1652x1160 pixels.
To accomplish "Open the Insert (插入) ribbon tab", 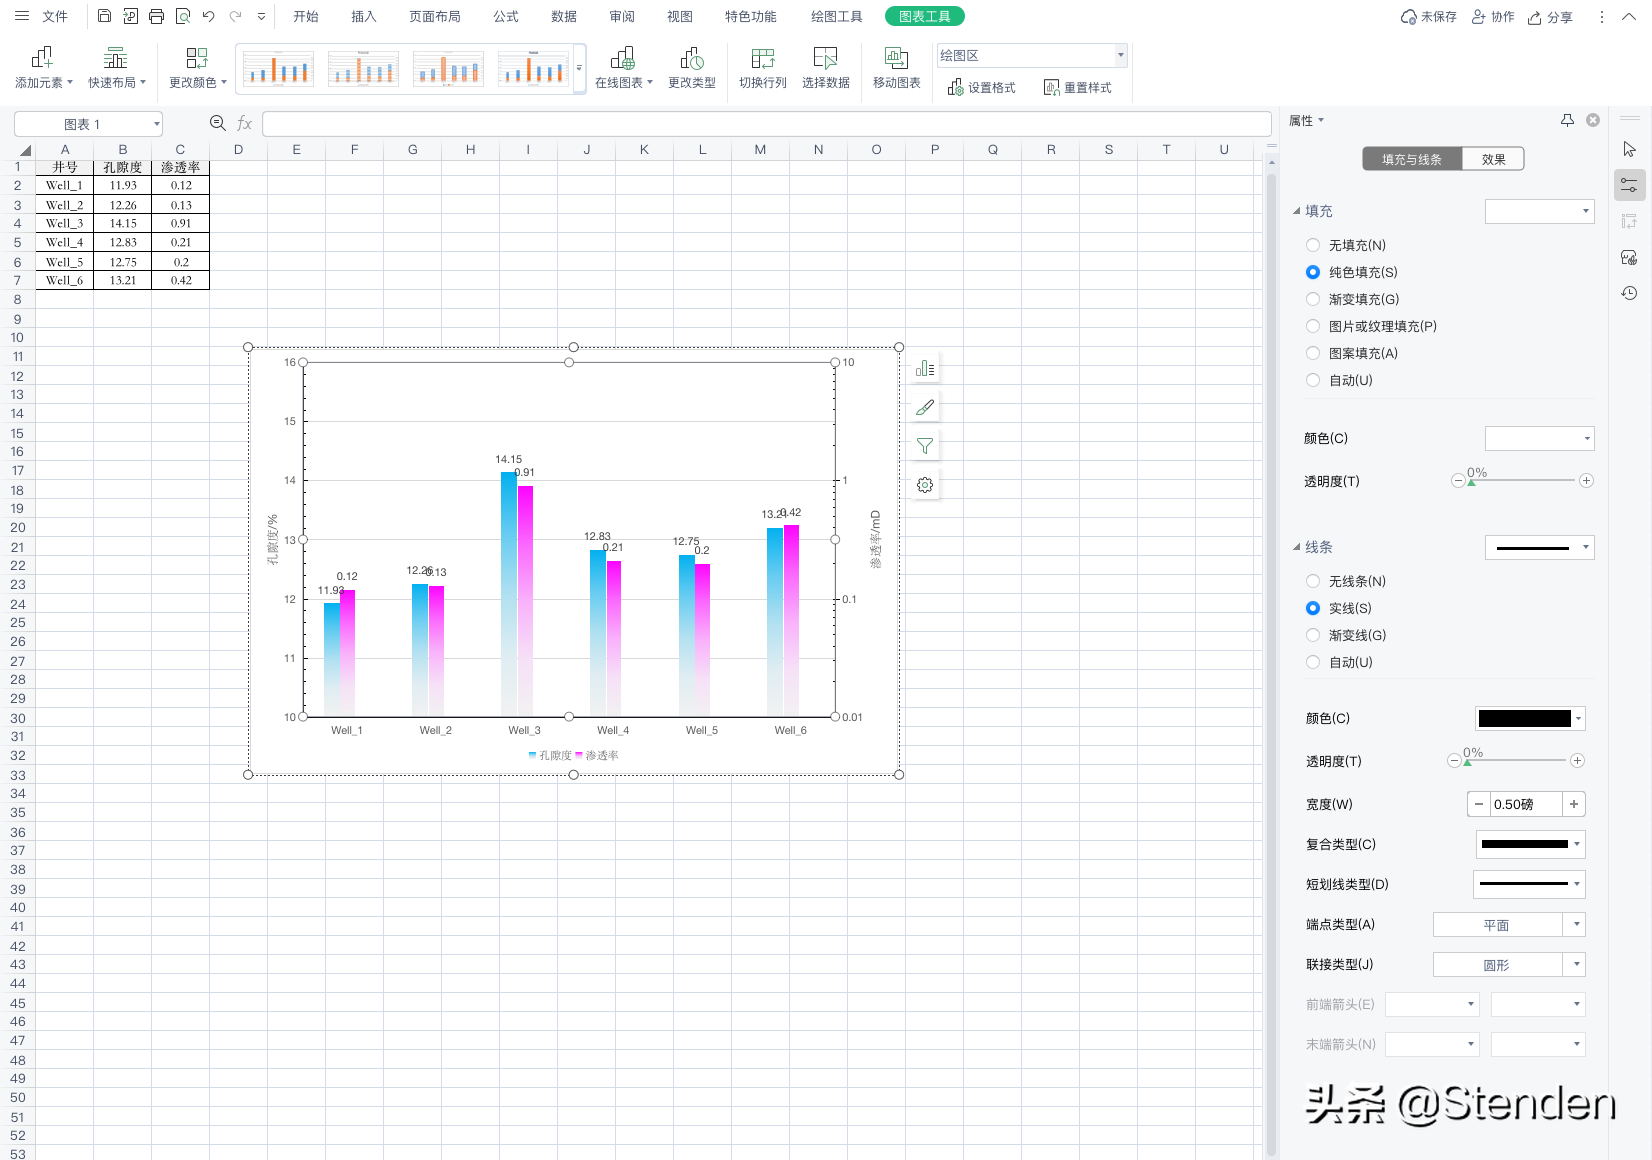I will click(364, 16).
